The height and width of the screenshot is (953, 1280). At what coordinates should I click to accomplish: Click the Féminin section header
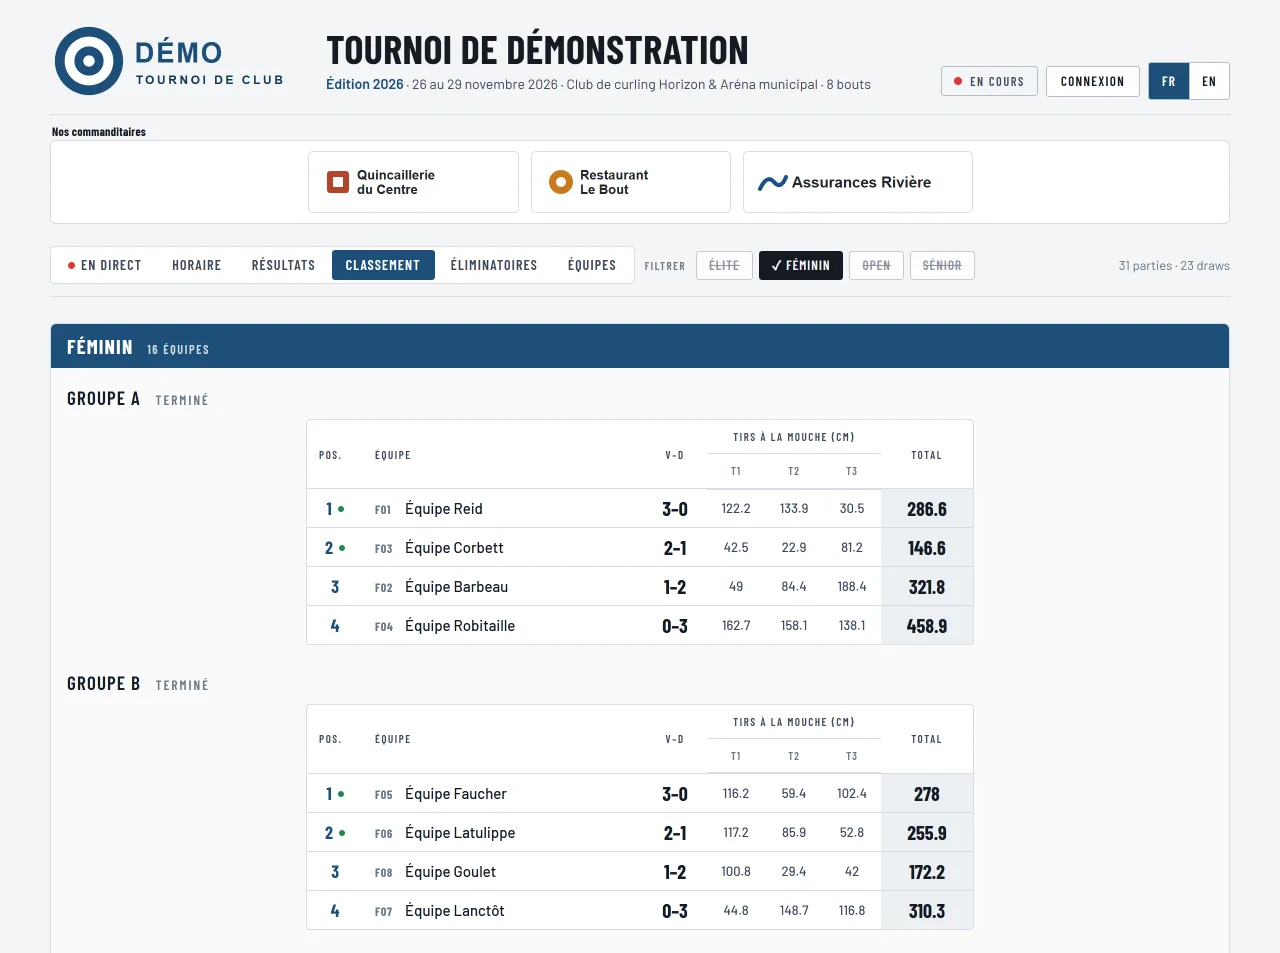coord(640,346)
